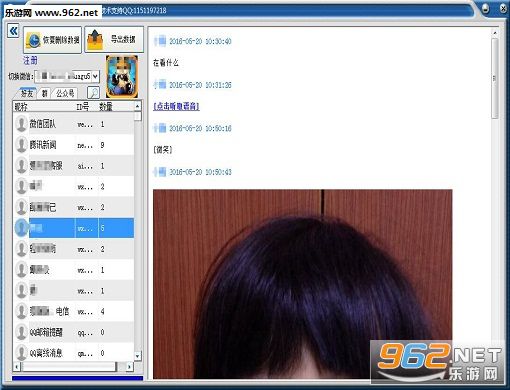The width and height of the screenshot is (510, 390).
Task: Select the 腾讯新闻 contact row
Action: pyautogui.click(x=73, y=145)
